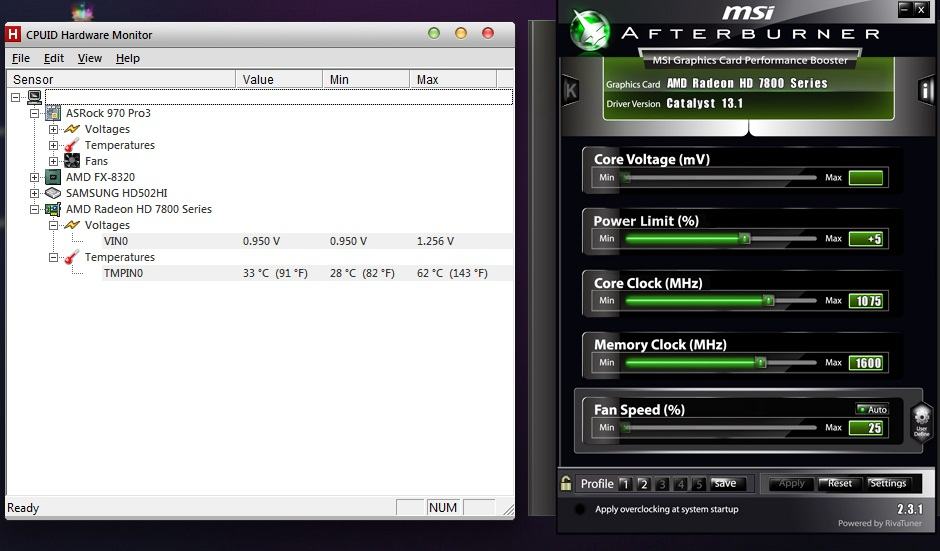Select profile slot 5
This screenshot has height=551, width=940.
(x=699, y=483)
